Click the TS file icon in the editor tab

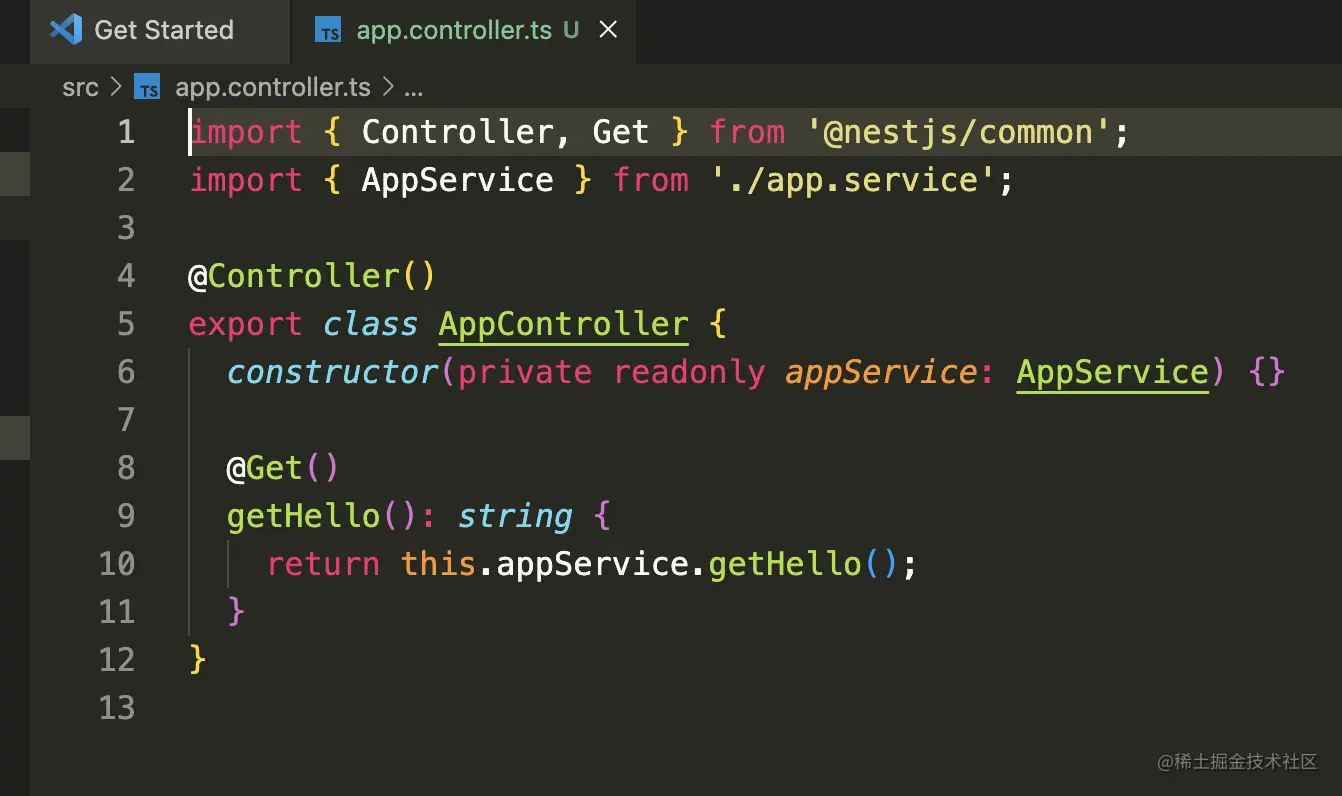328,32
